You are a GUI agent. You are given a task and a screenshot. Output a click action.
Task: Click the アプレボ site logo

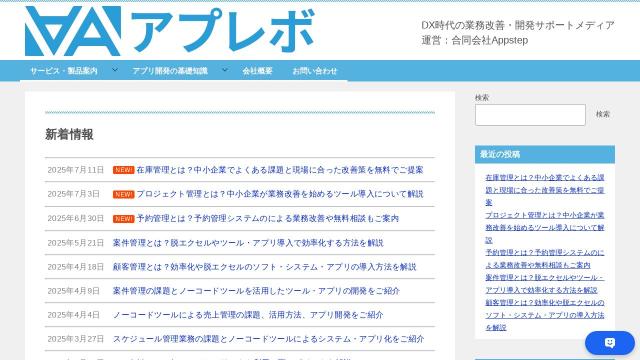(x=169, y=31)
